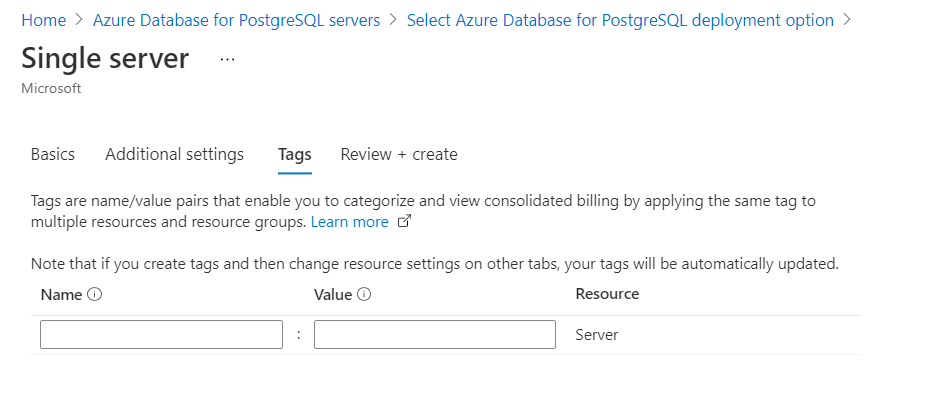
Task: Go to the Review + create tab
Action: 399,155
